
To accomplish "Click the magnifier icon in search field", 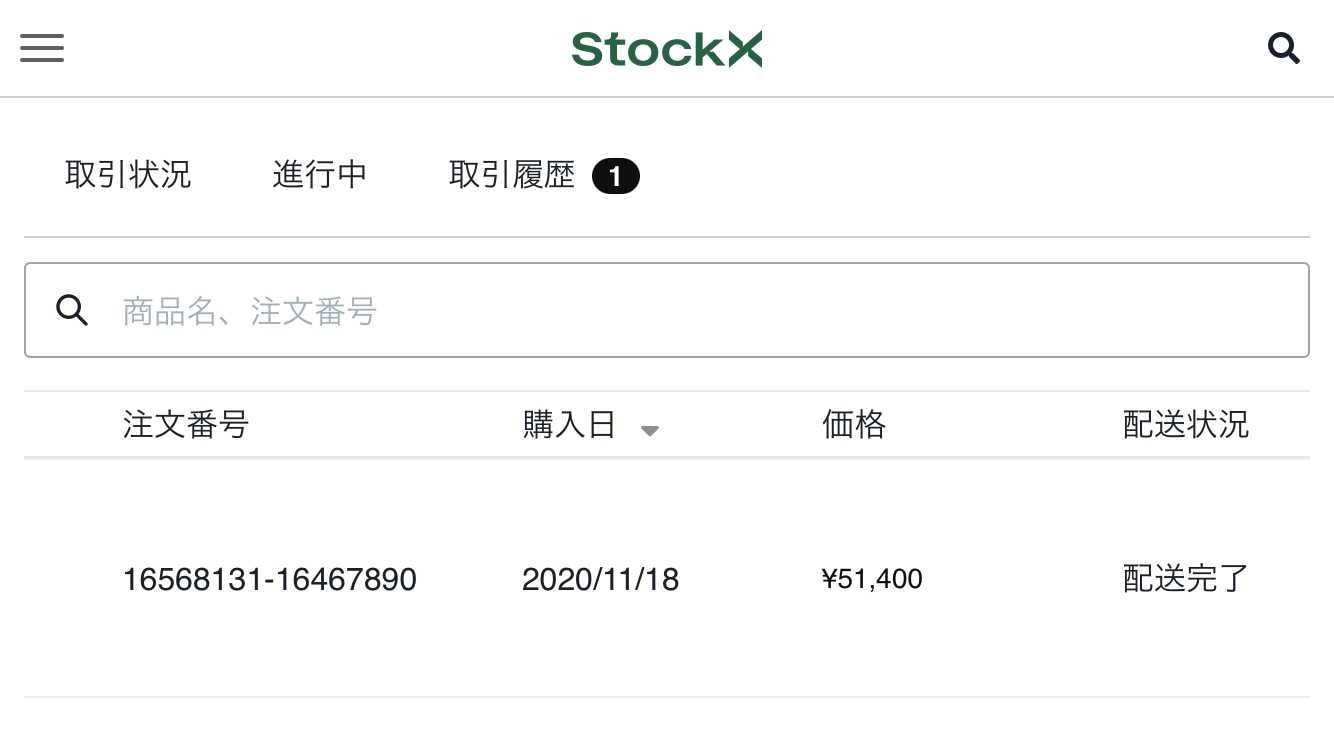I will (72, 310).
